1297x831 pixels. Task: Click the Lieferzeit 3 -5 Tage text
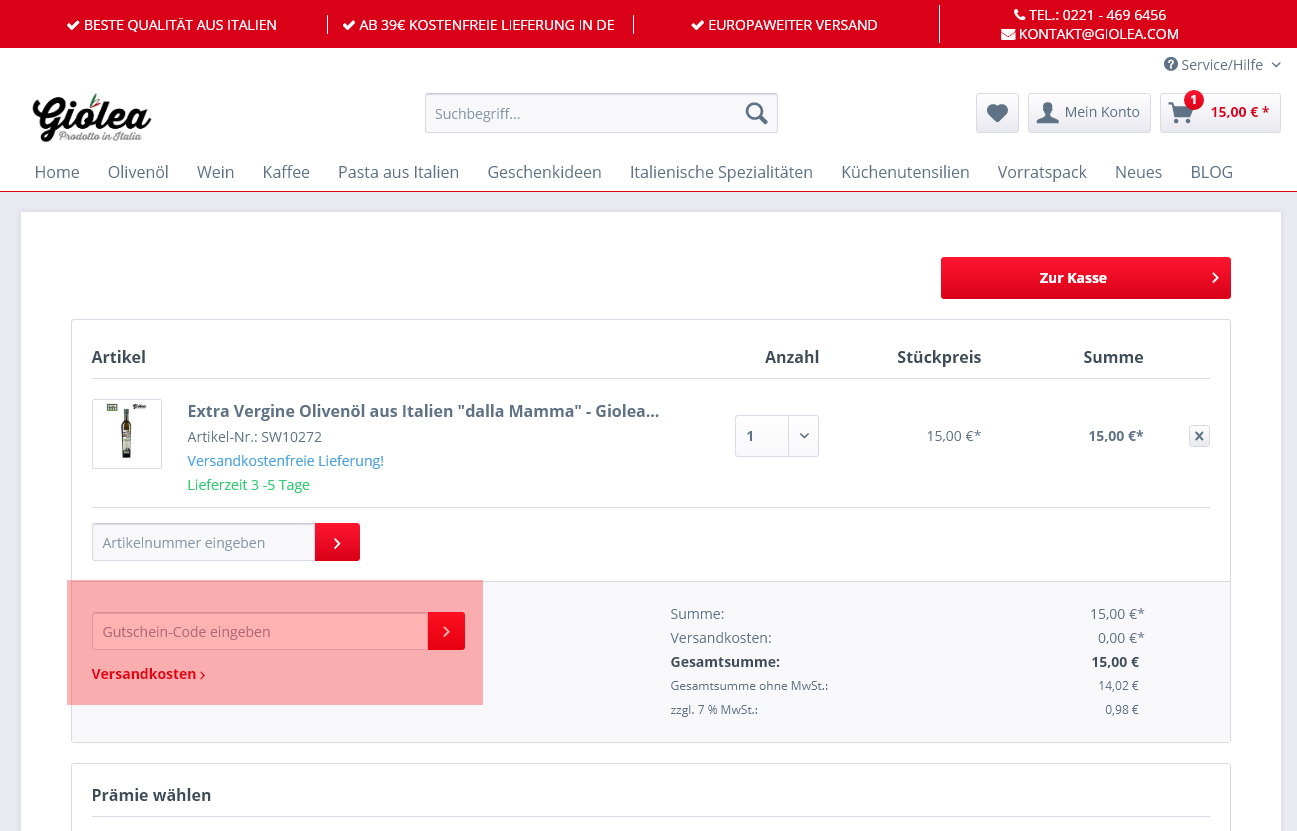click(249, 485)
